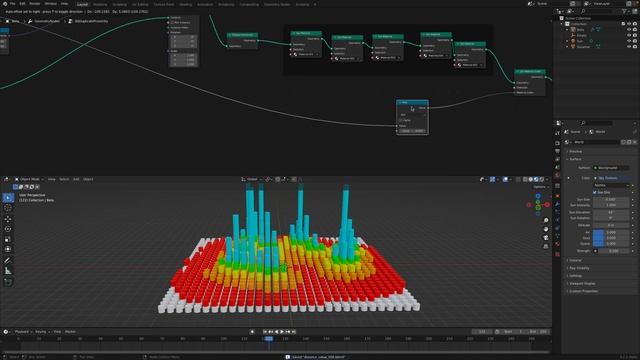Viewport: 640px width, 360px height.
Task: Expand the Ray Visibility panel
Action: pyautogui.click(x=579, y=268)
